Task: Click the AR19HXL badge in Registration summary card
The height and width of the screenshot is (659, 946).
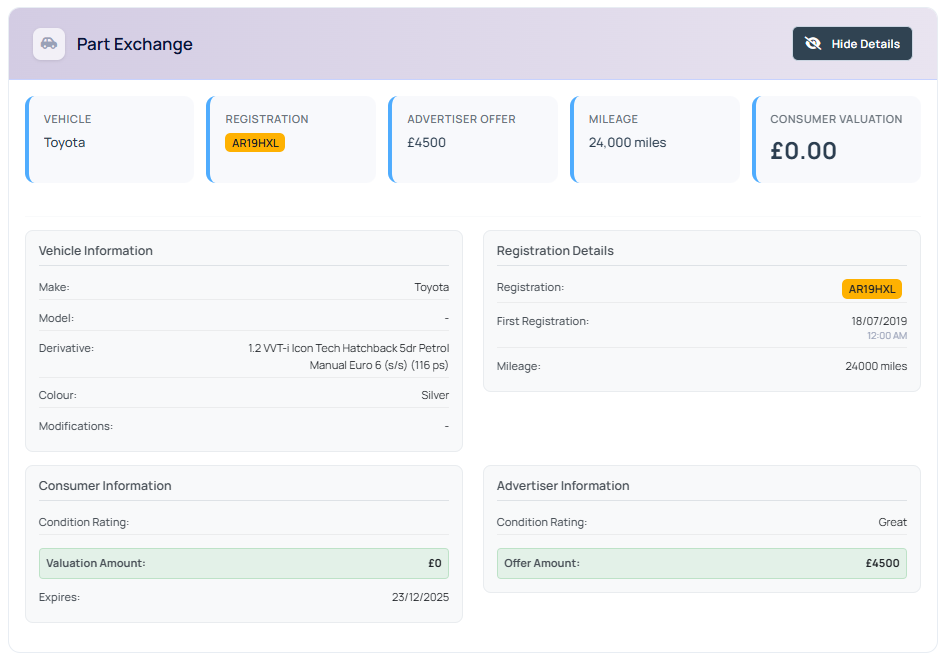Action: 255,143
